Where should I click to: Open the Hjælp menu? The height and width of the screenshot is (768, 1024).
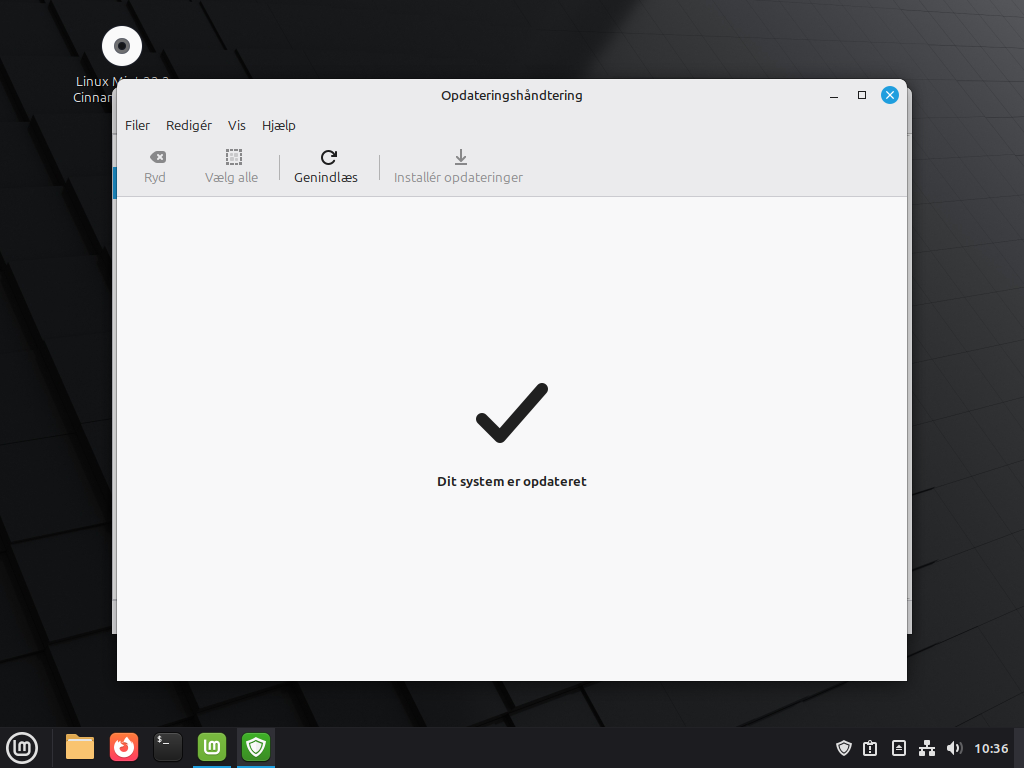pos(278,125)
